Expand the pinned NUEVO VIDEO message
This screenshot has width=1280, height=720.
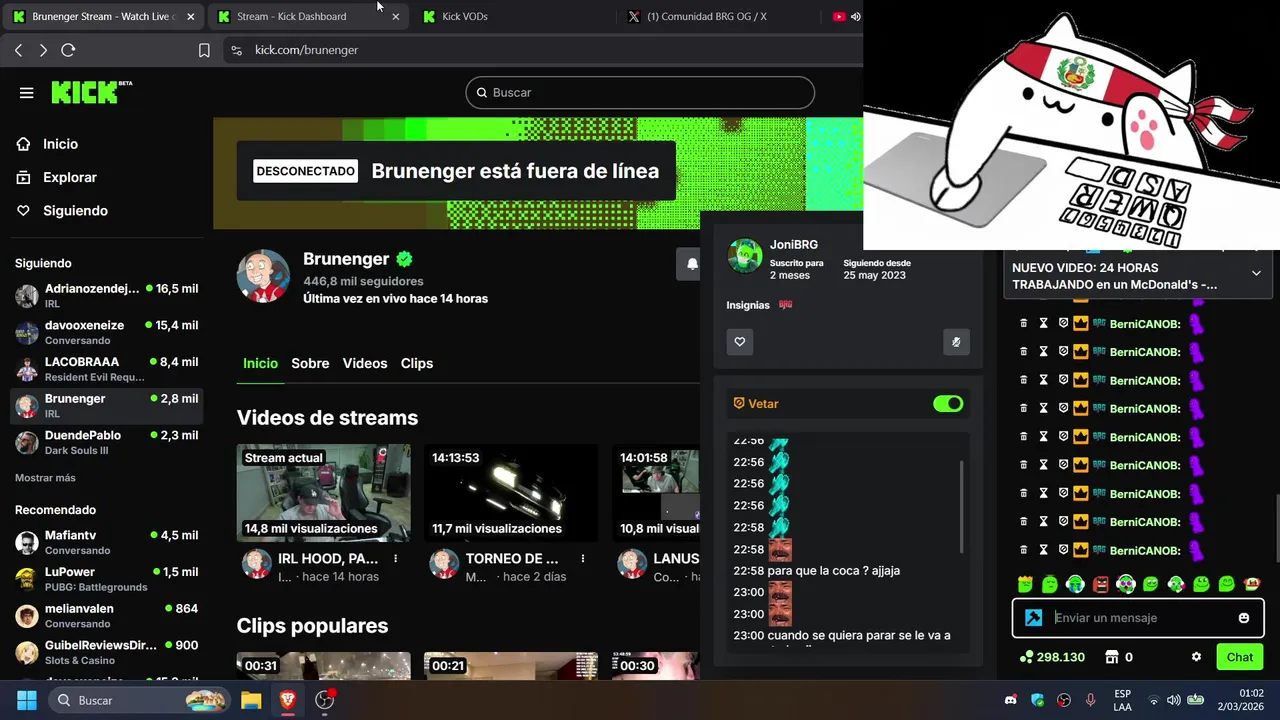1256,273
